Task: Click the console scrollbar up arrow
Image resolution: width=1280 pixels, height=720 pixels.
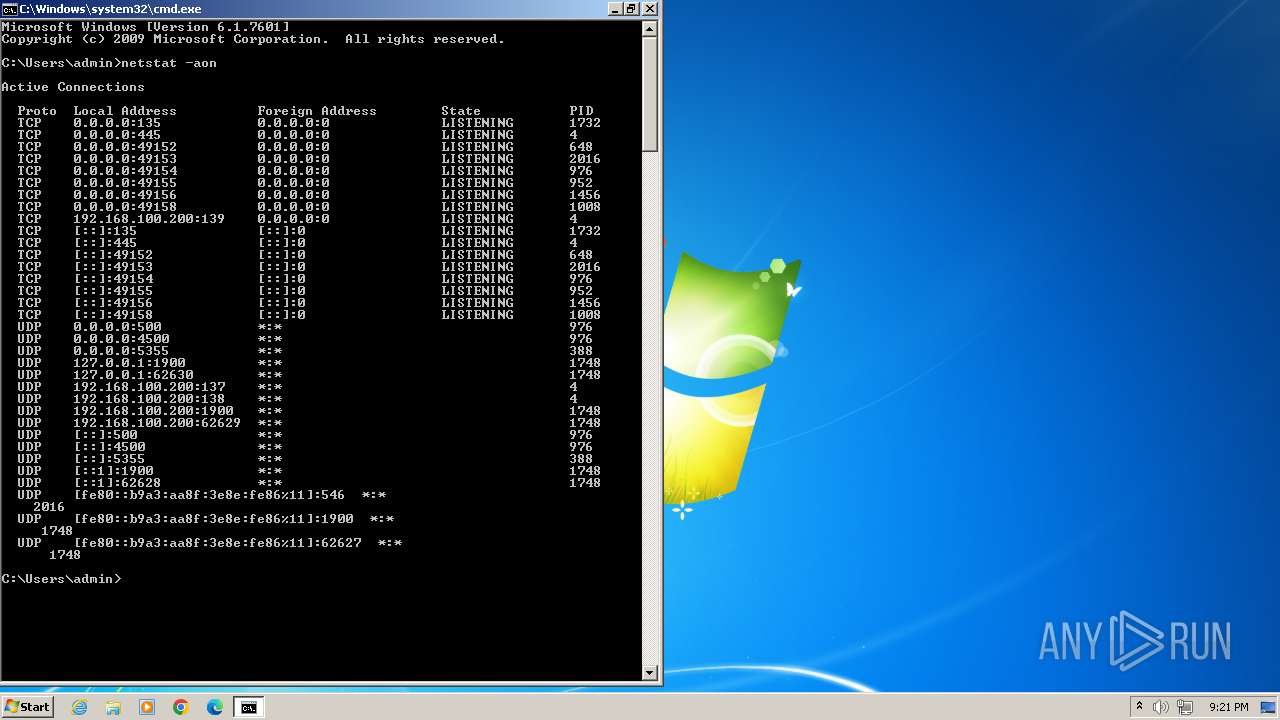Action: pyautogui.click(x=650, y=29)
